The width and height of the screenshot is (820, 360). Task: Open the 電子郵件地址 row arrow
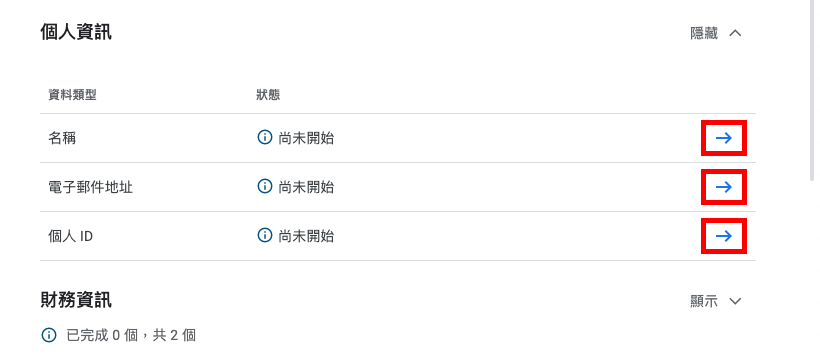tap(724, 187)
